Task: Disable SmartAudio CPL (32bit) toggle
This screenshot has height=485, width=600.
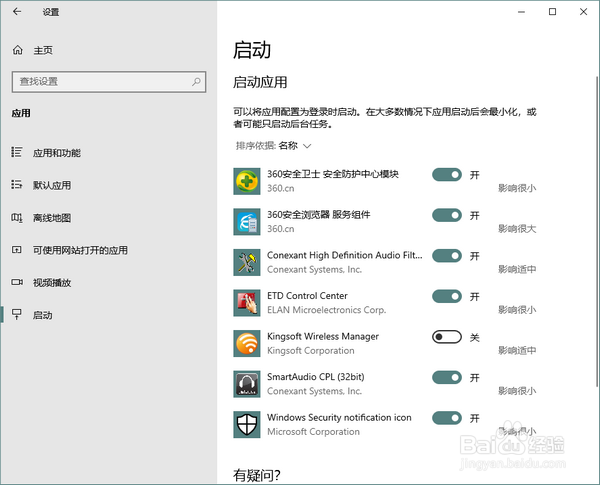Action: 447,377
